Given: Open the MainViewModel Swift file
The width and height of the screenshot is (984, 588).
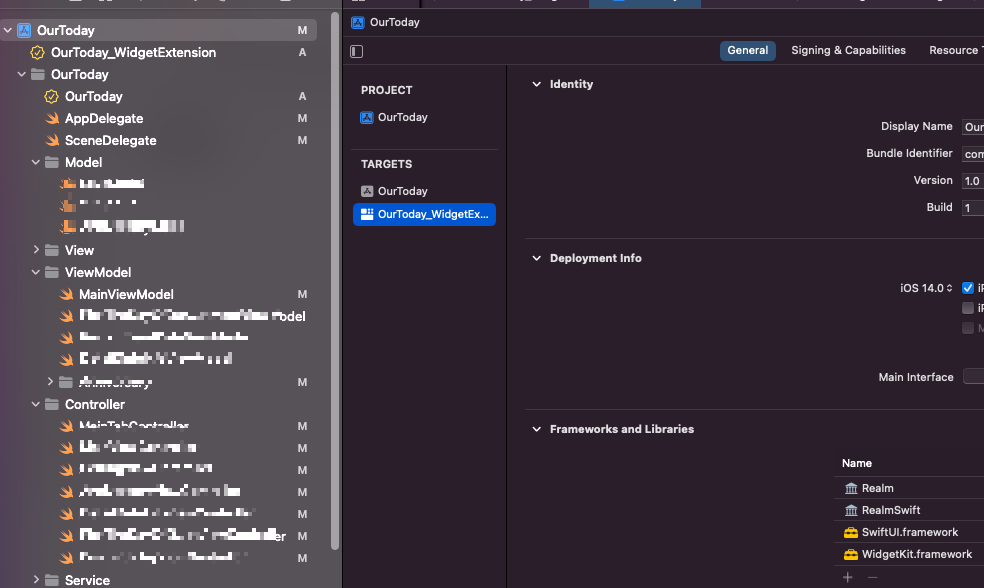Looking at the screenshot, I should point(126,294).
